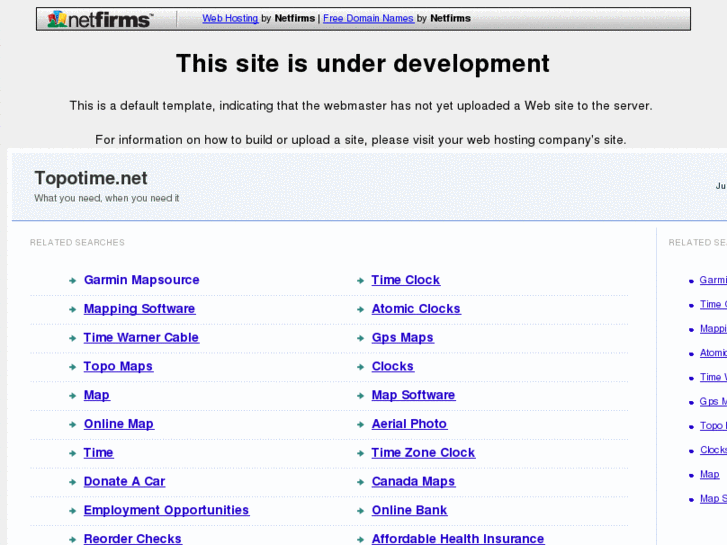Click the arrow bullet beside Canada Maps
Viewport: 727px width, 545px height.
tap(360, 482)
